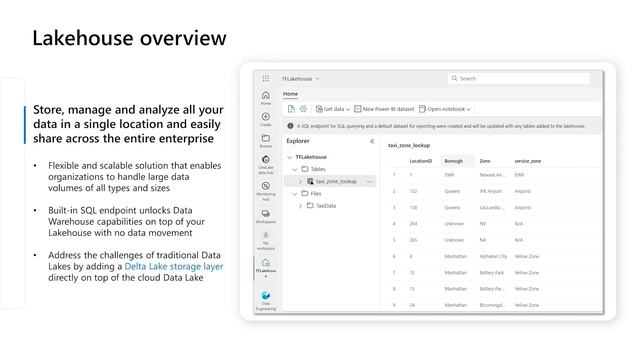Select TFLakehouse in Explorer tree
640x360 pixels.
(x=311, y=157)
